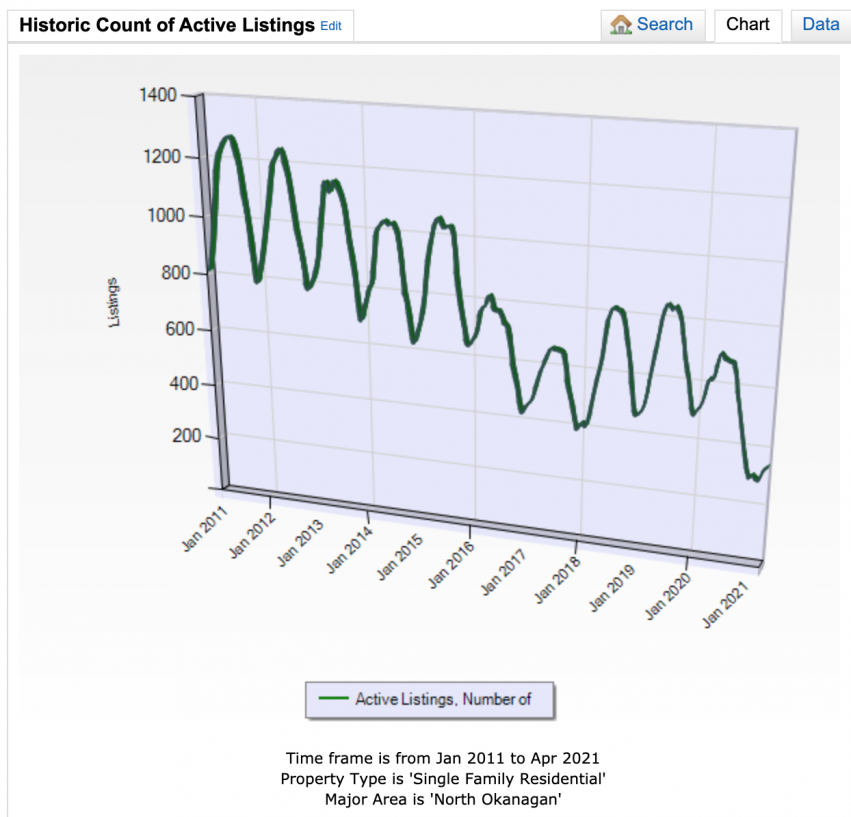This screenshot has width=851, height=817.
Task: Click the 400 y-axis label
Action: tap(184, 384)
